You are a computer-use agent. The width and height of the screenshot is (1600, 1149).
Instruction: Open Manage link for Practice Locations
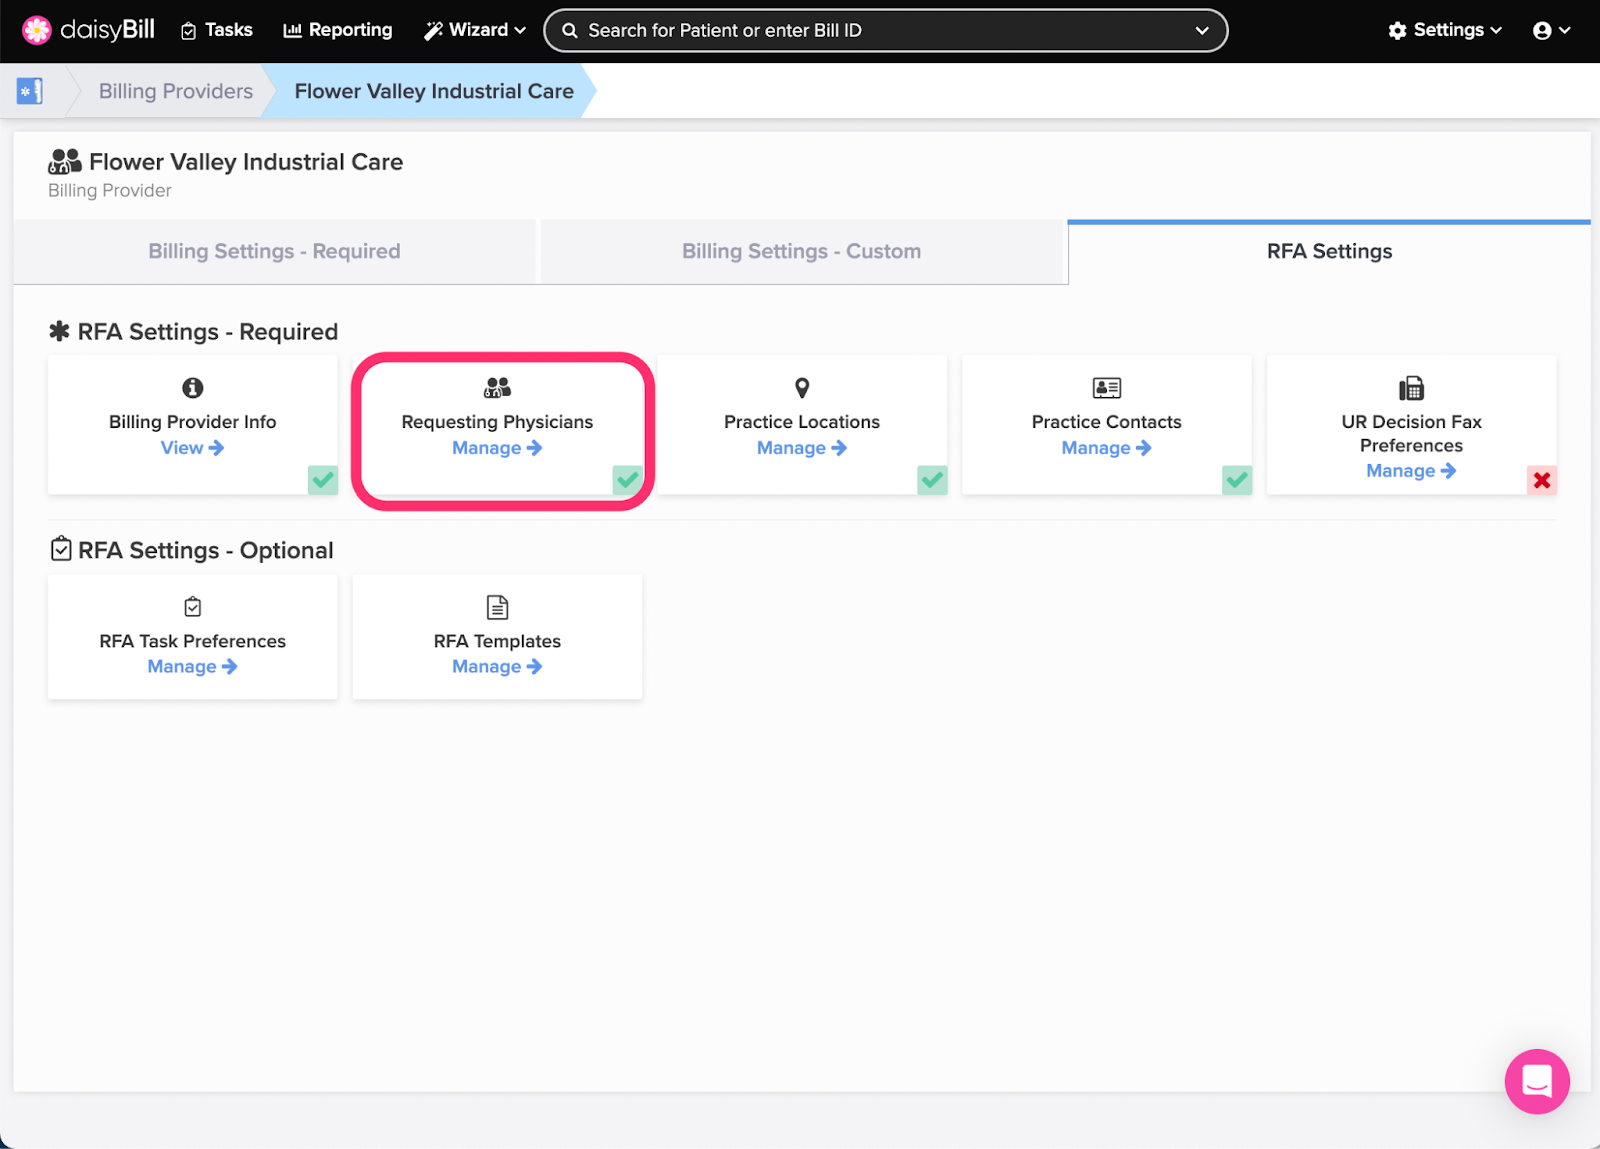point(802,448)
